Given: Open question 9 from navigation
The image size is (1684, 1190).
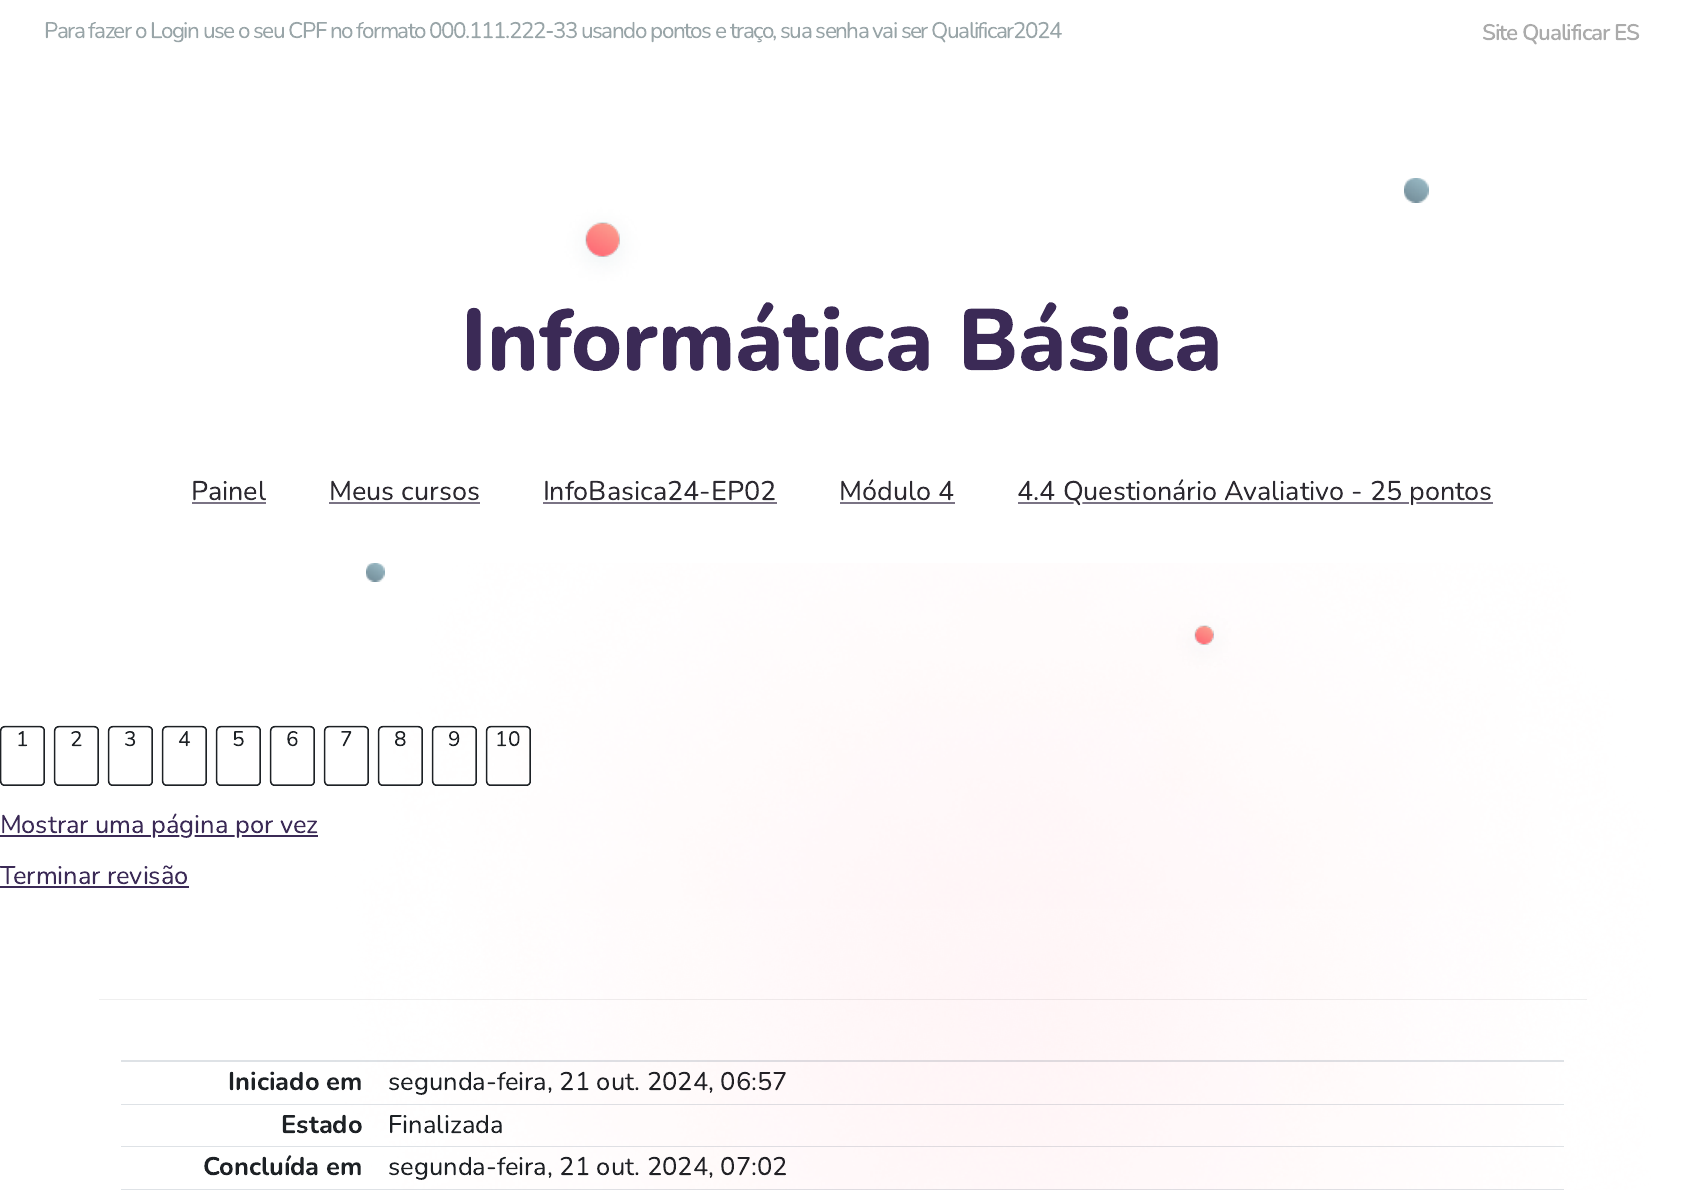Looking at the screenshot, I should (x=454, y=755).
